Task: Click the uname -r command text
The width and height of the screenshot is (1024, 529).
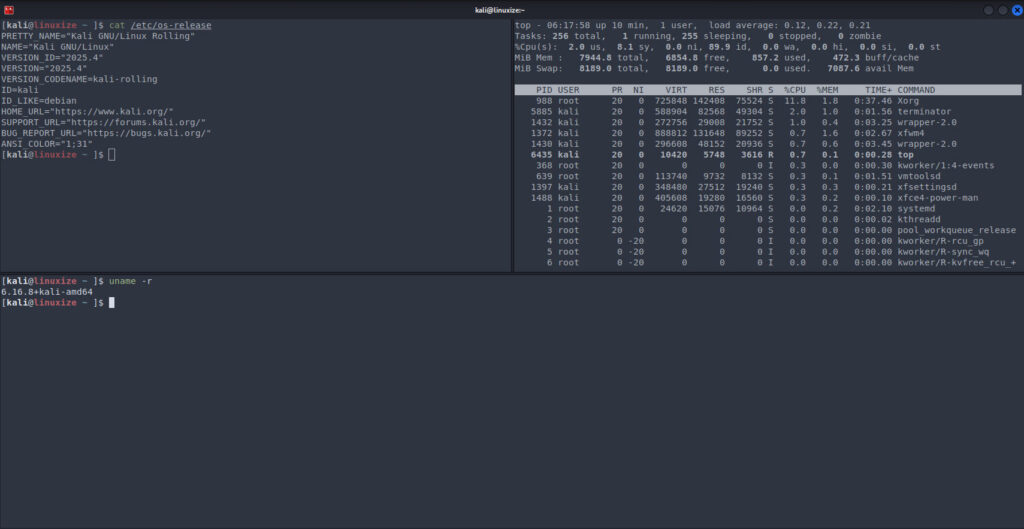Action: 131,281
